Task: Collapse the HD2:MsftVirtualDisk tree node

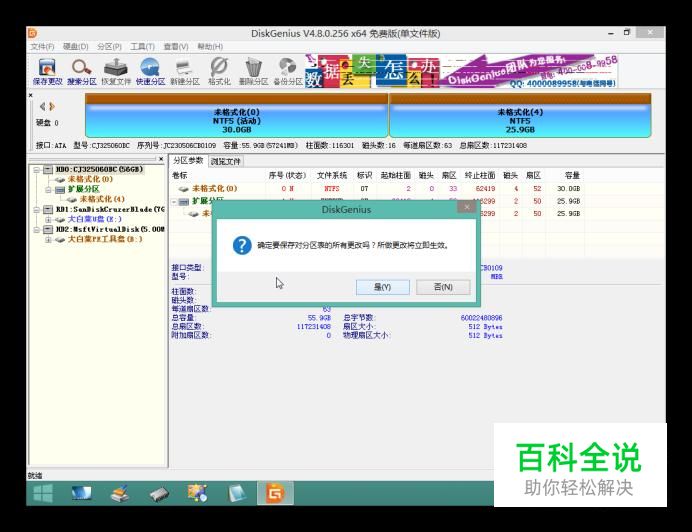Action: click(37, 230)
